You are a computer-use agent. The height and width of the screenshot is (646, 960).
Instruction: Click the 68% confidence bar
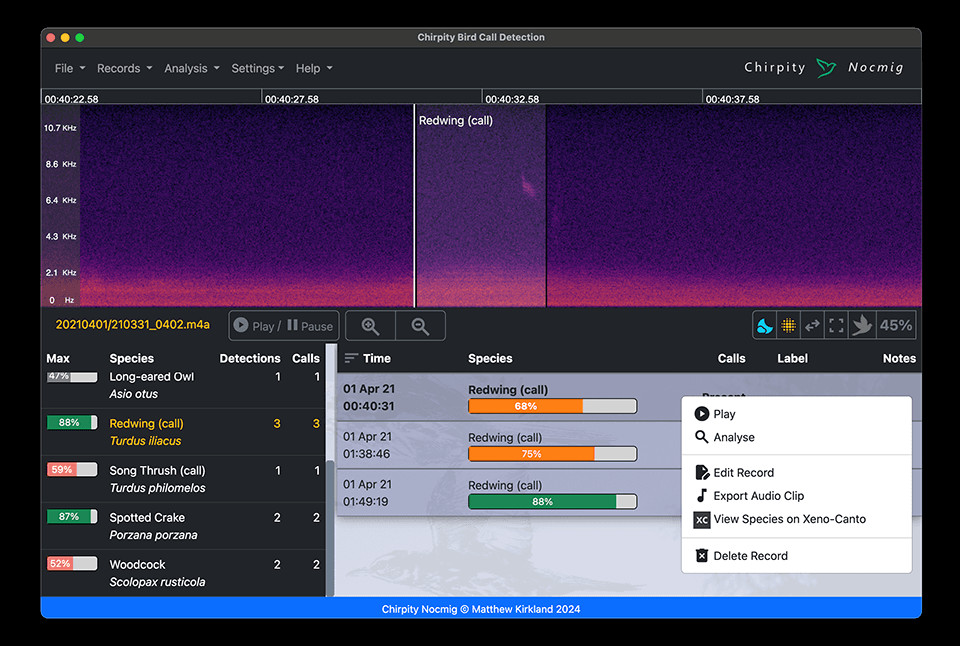coord(553,406)
